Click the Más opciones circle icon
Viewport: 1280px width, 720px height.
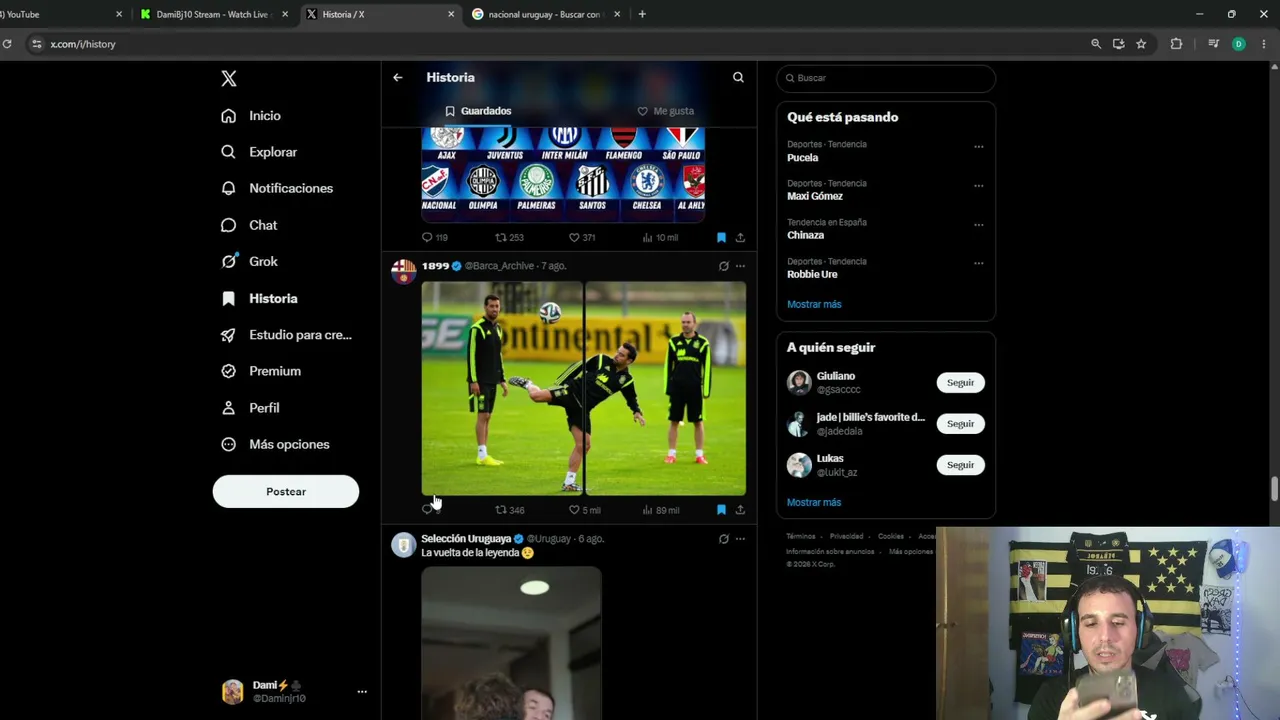(229, 444)
